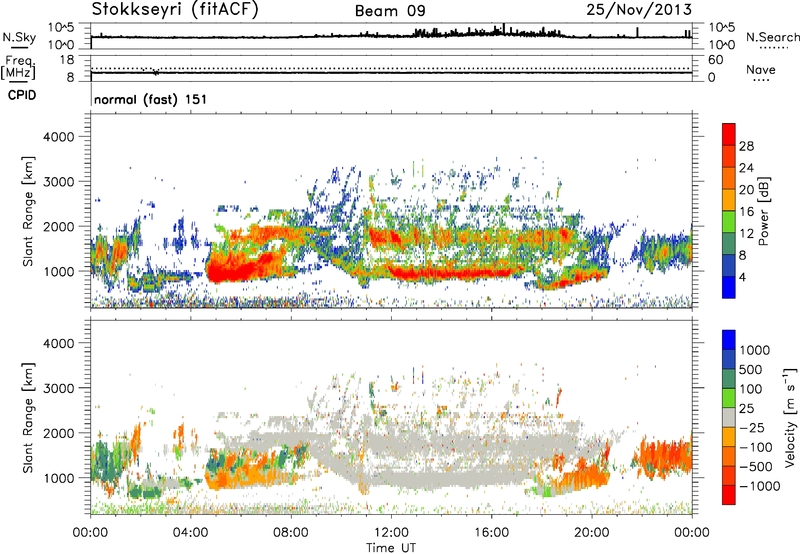Click the '60' Nave axis label
This screenshot has width=800, height=554.
tap(715, 60)
